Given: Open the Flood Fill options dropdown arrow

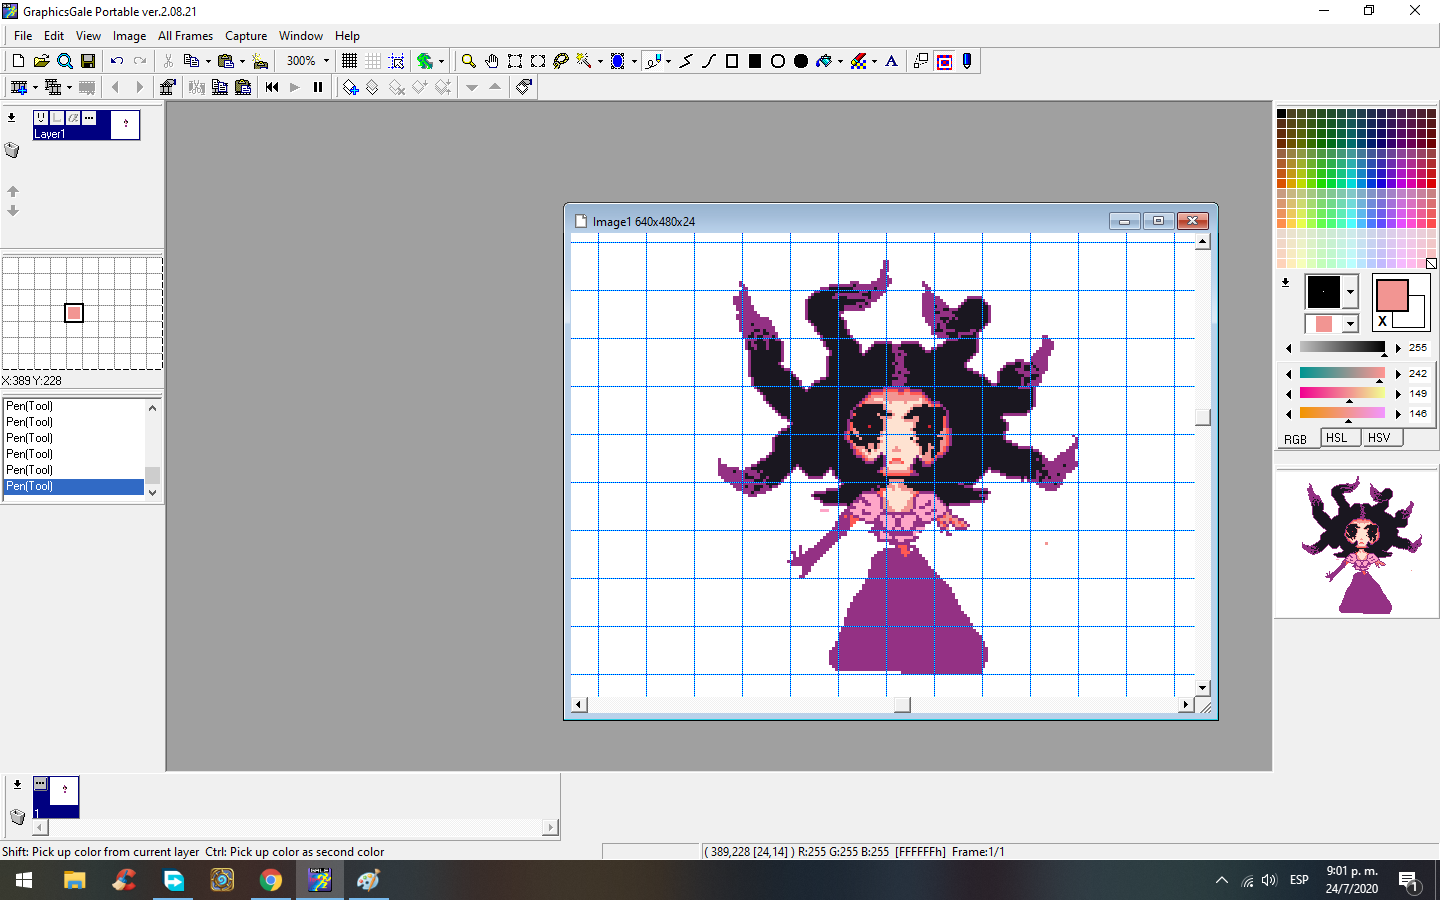Looking at the screenshot, I should pos(840,61).
